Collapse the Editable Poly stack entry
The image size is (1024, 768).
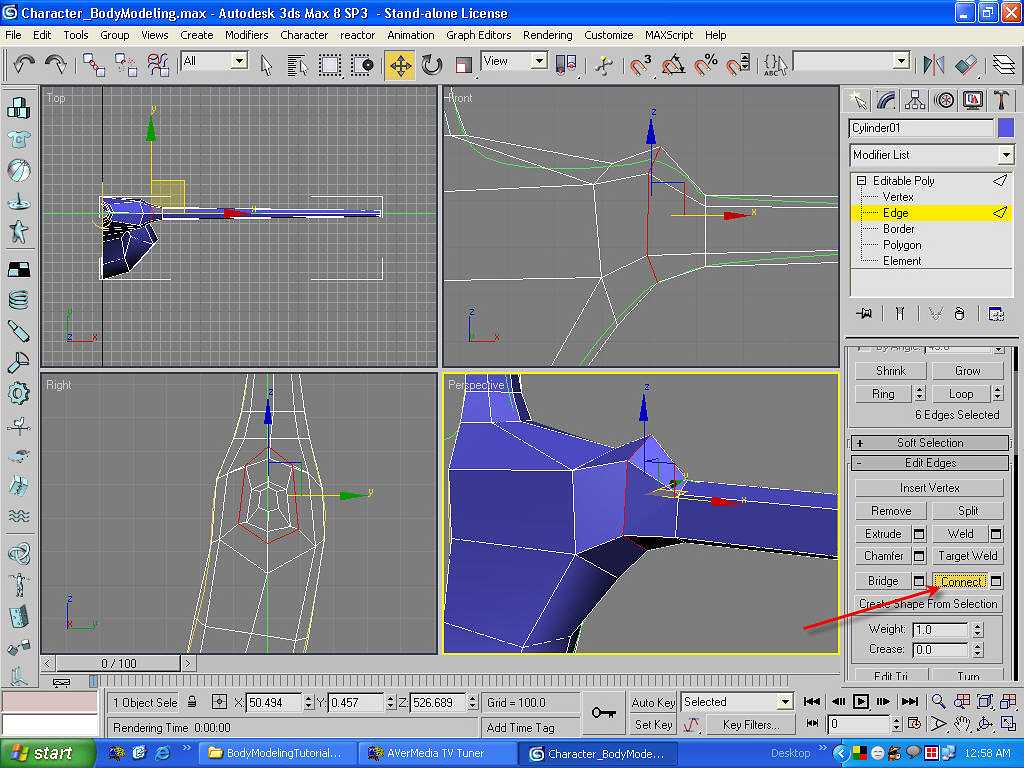pos(861,180)
